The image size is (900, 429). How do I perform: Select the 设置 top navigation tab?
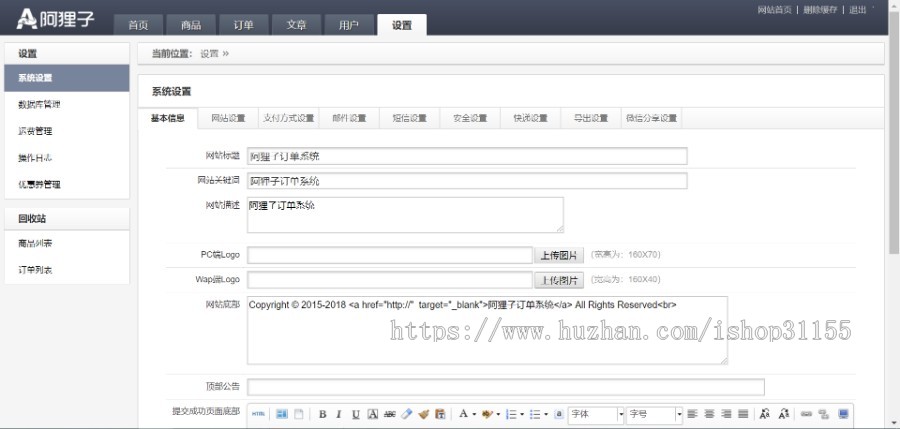402,25
